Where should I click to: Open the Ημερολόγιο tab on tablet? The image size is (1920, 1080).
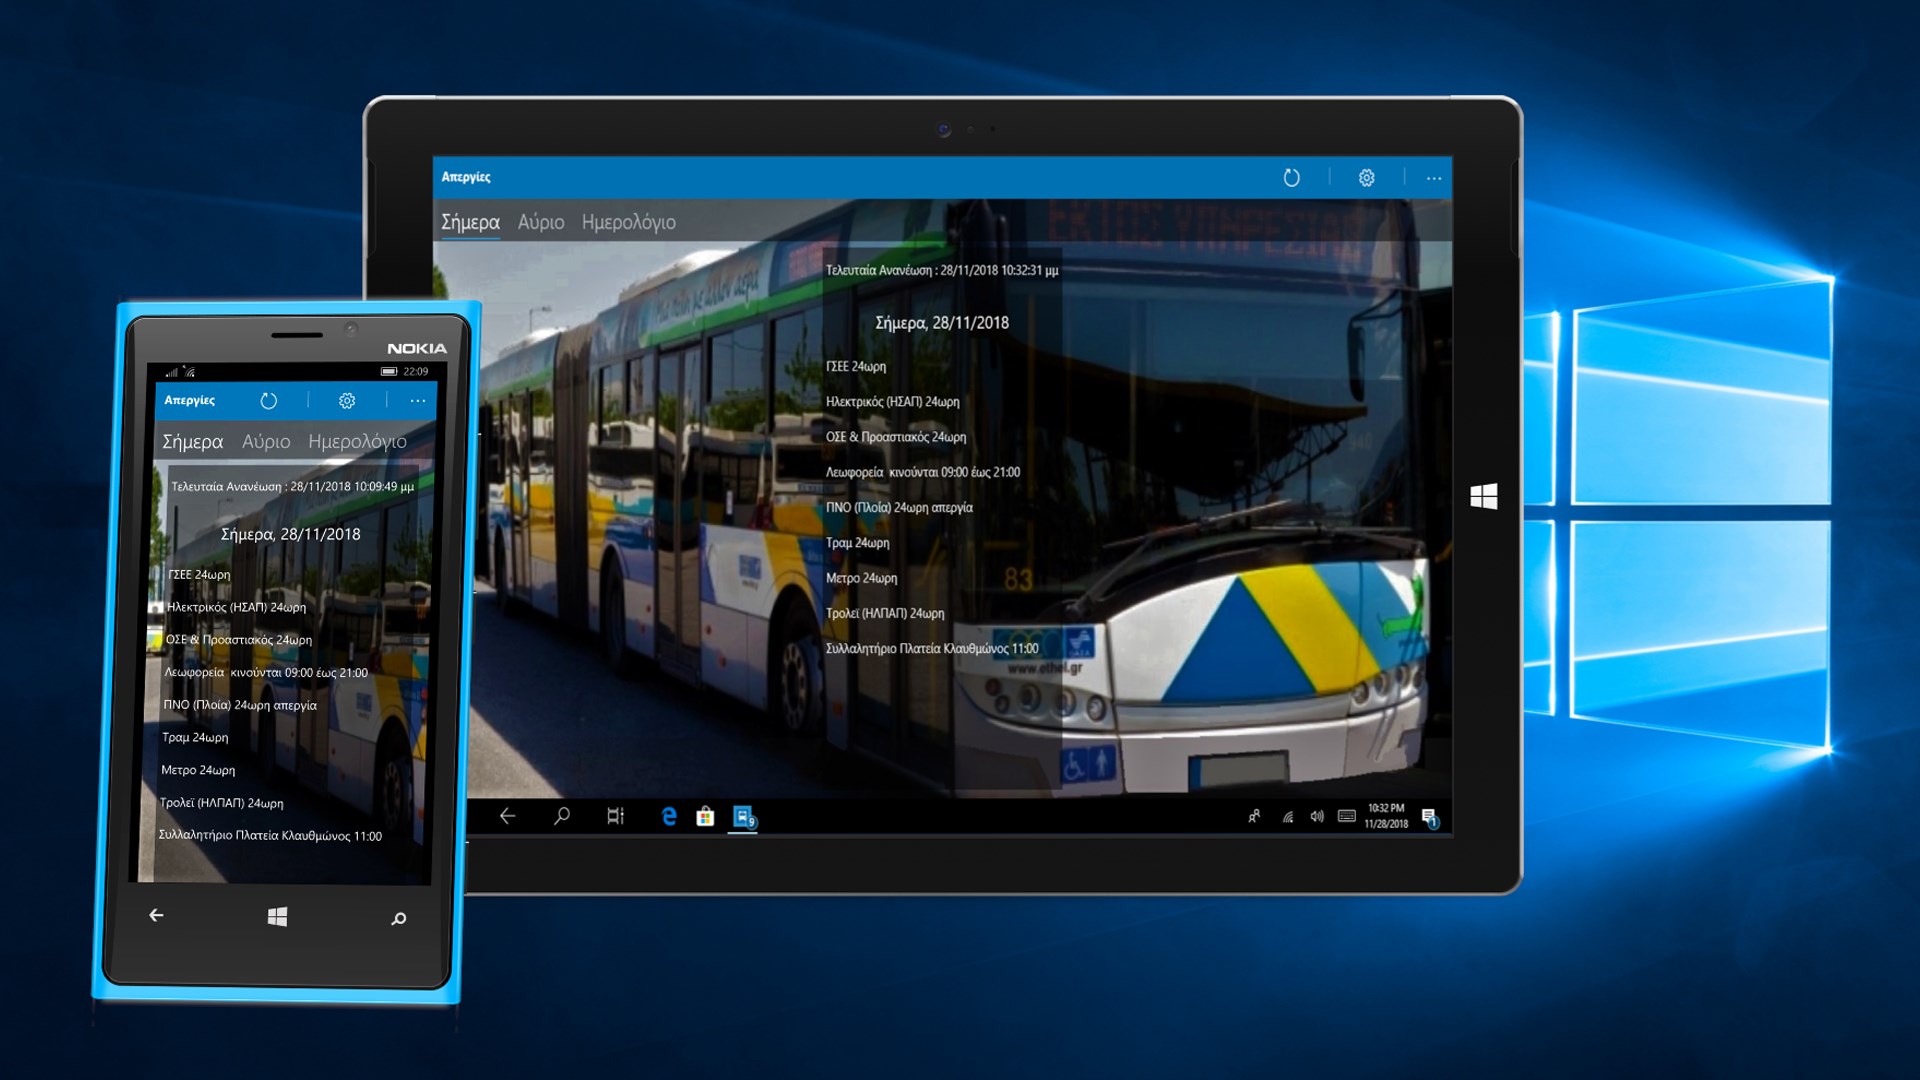click(628, 222)
